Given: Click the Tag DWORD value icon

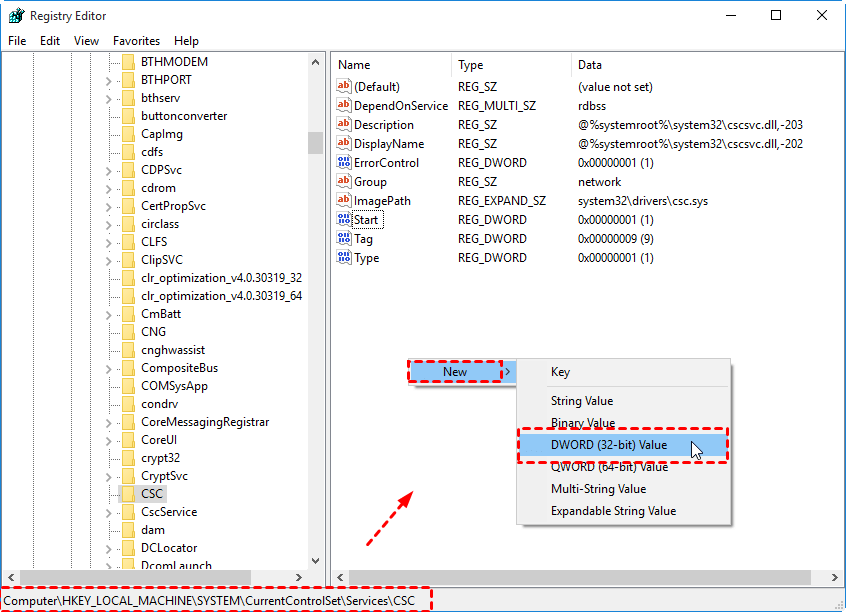Looking at the screenshot, I should click(x=344, y=238).
